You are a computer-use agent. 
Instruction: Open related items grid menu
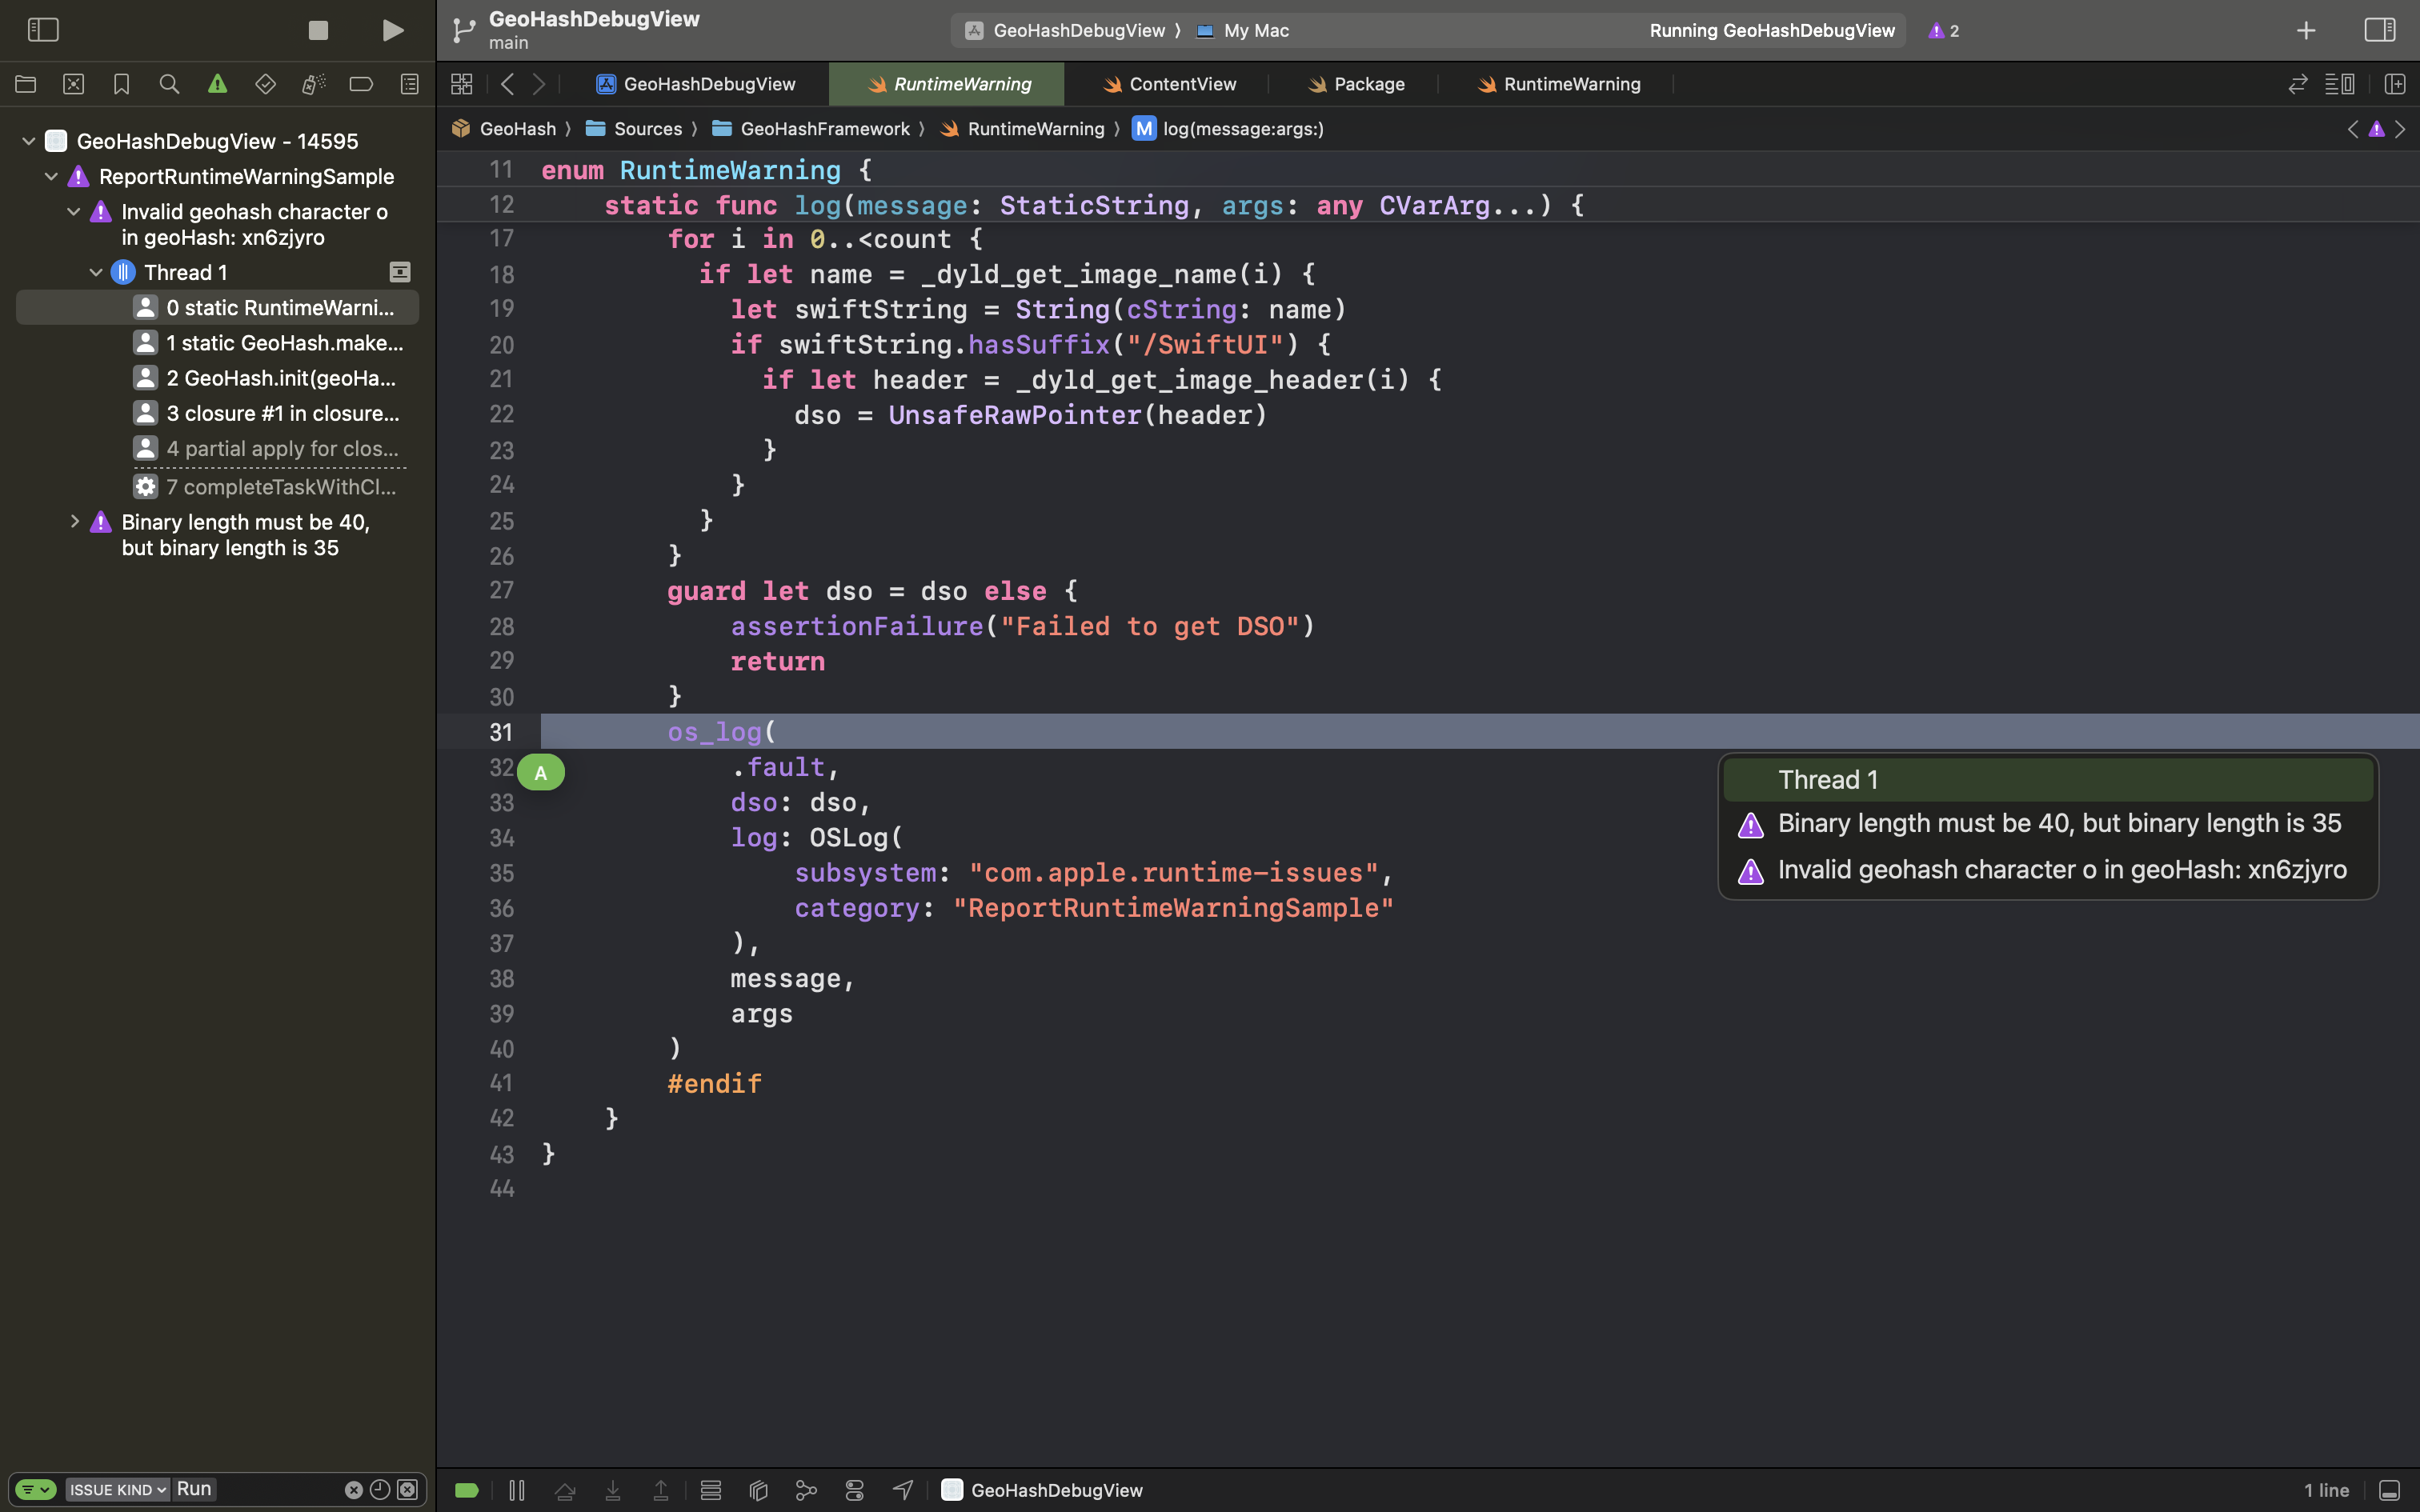click(x=461, y=84)
